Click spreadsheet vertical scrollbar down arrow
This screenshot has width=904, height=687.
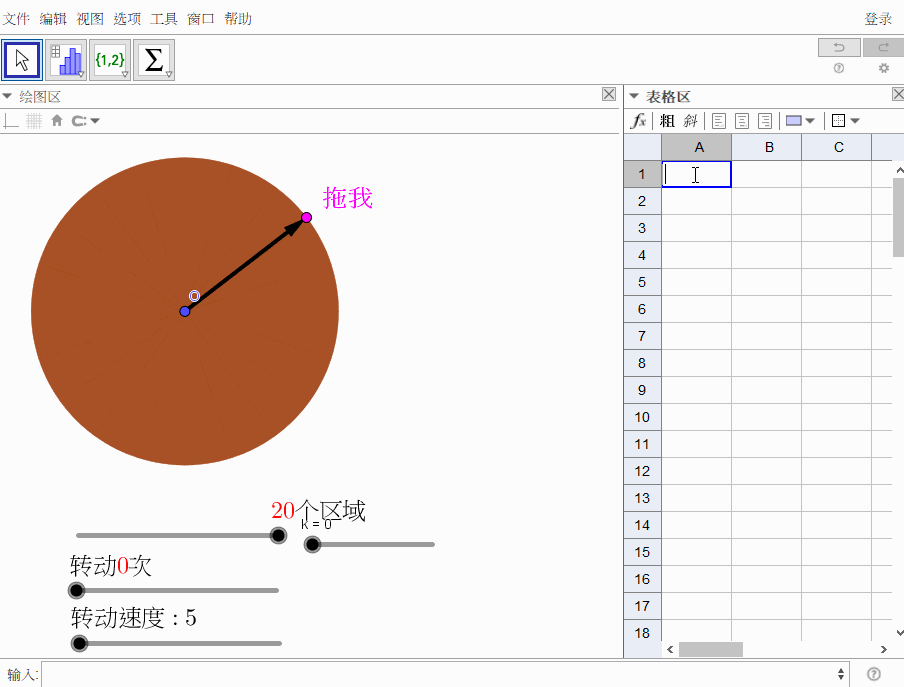tap(899, 632)
